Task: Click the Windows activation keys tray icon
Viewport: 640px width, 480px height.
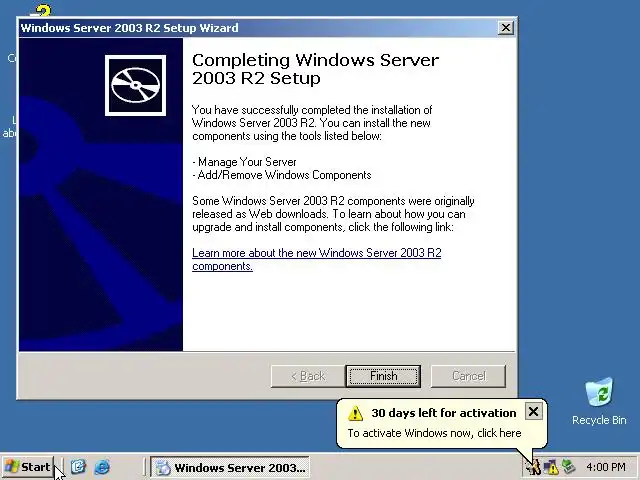Action: click(534, 467)
